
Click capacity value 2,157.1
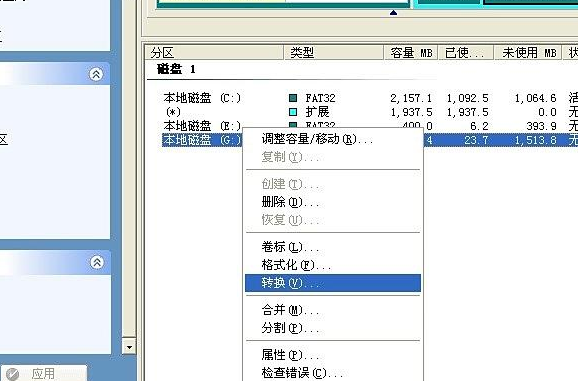[411, 98]
